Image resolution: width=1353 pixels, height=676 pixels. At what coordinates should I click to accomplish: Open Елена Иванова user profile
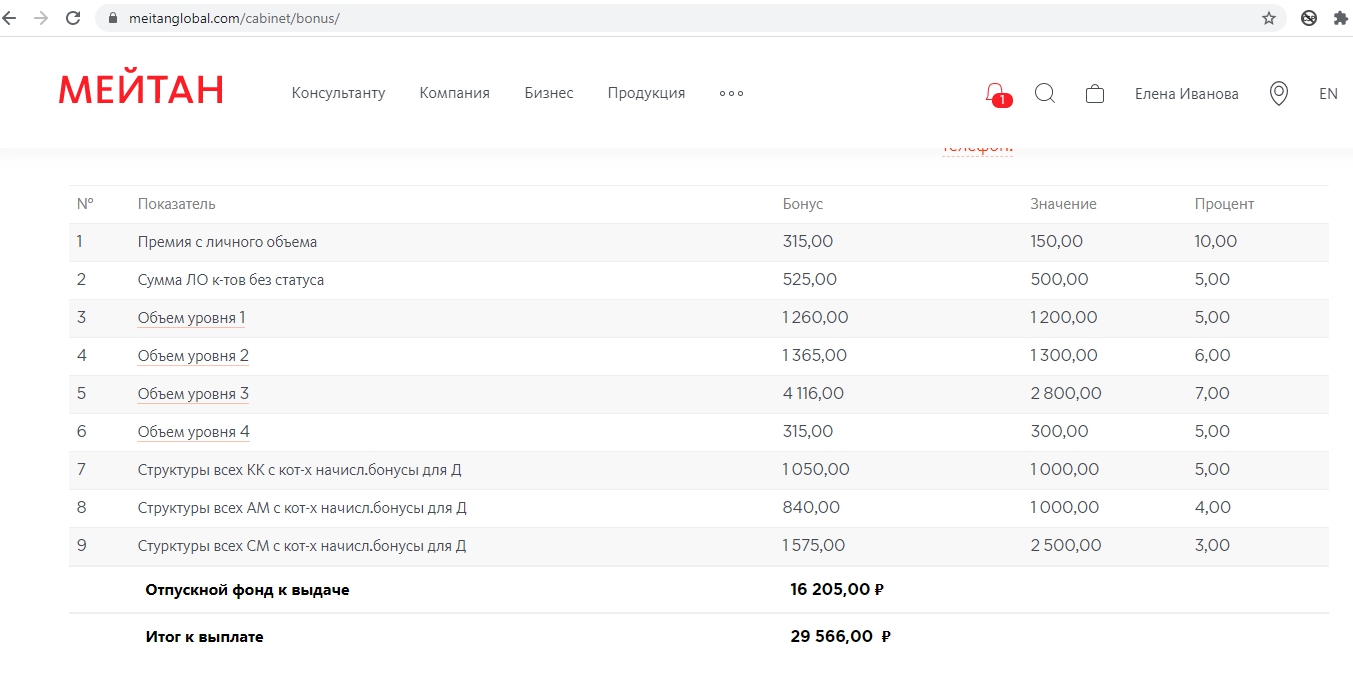tap(1186, 94)
